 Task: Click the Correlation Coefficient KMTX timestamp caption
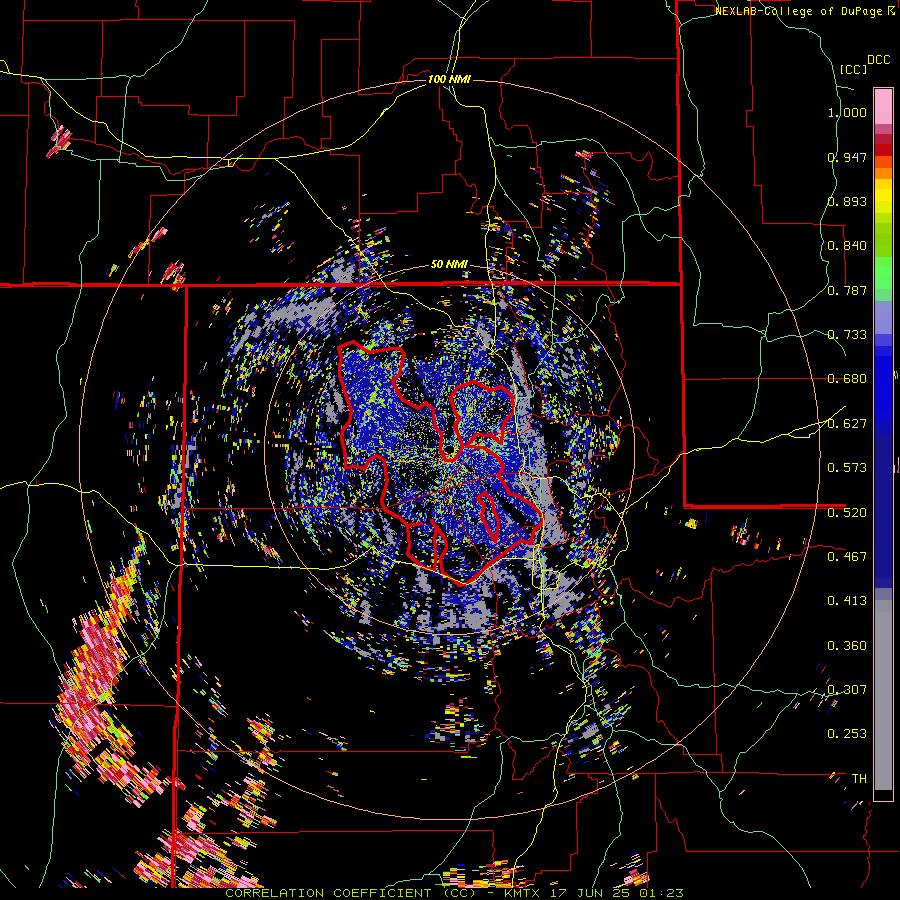pos(454,893)
